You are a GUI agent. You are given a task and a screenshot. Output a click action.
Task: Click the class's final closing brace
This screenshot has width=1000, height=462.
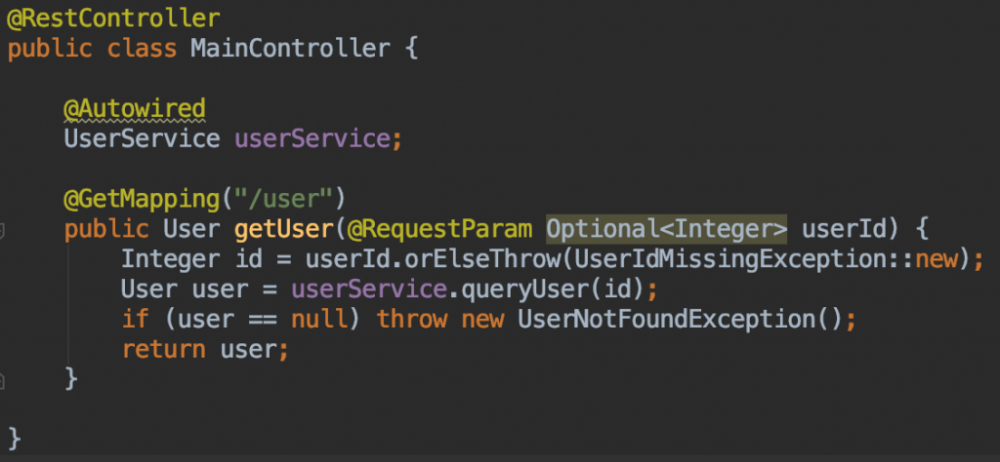[x=14, y=438]
